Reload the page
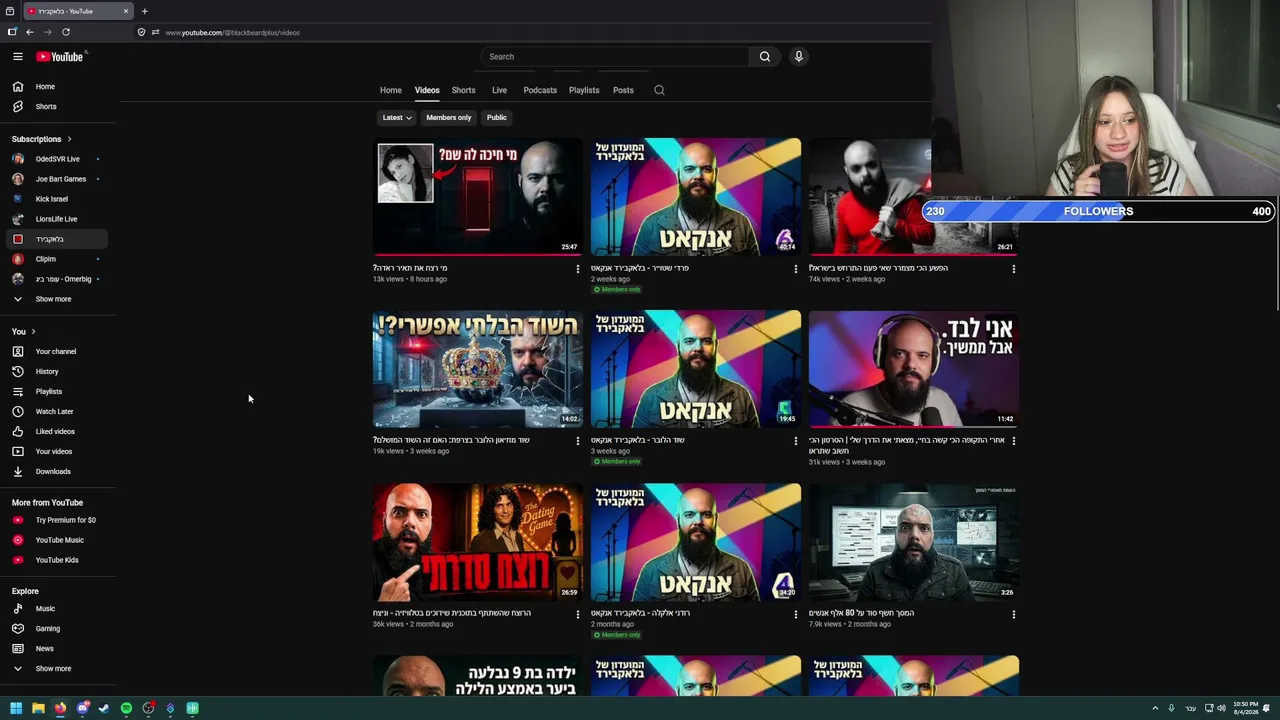 pos(66,32)
